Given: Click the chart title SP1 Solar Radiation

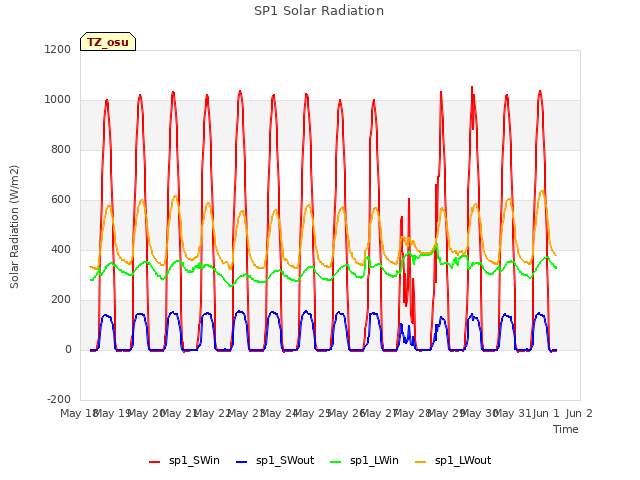Looking at the screenshot, I should [x=319, y=11].
